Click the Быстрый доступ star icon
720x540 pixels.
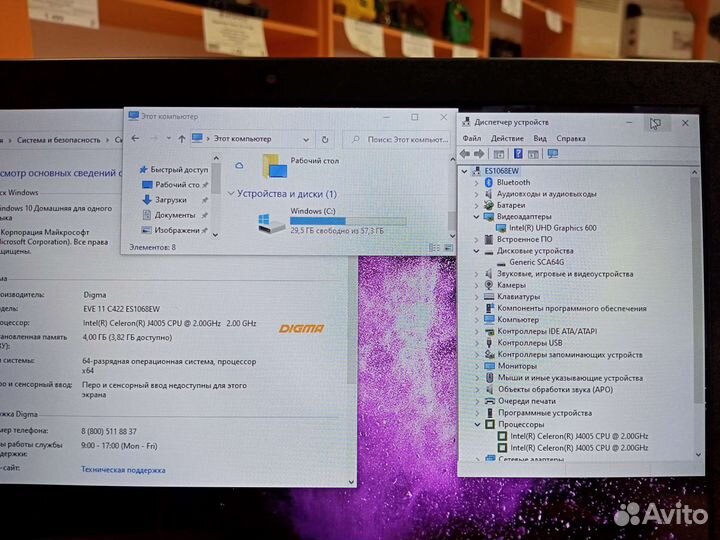coord(143,169)
